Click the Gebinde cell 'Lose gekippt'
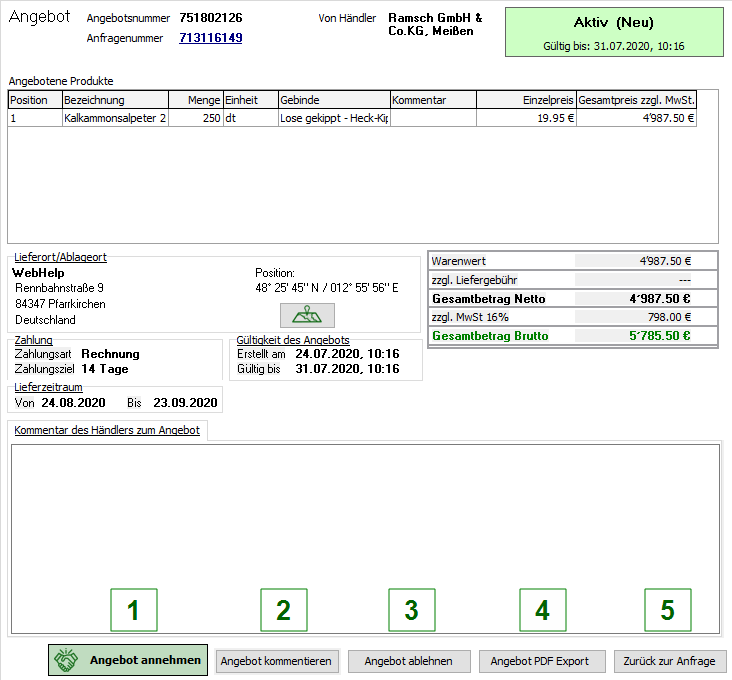Viewport: 732px width, 680px height. 333,118
